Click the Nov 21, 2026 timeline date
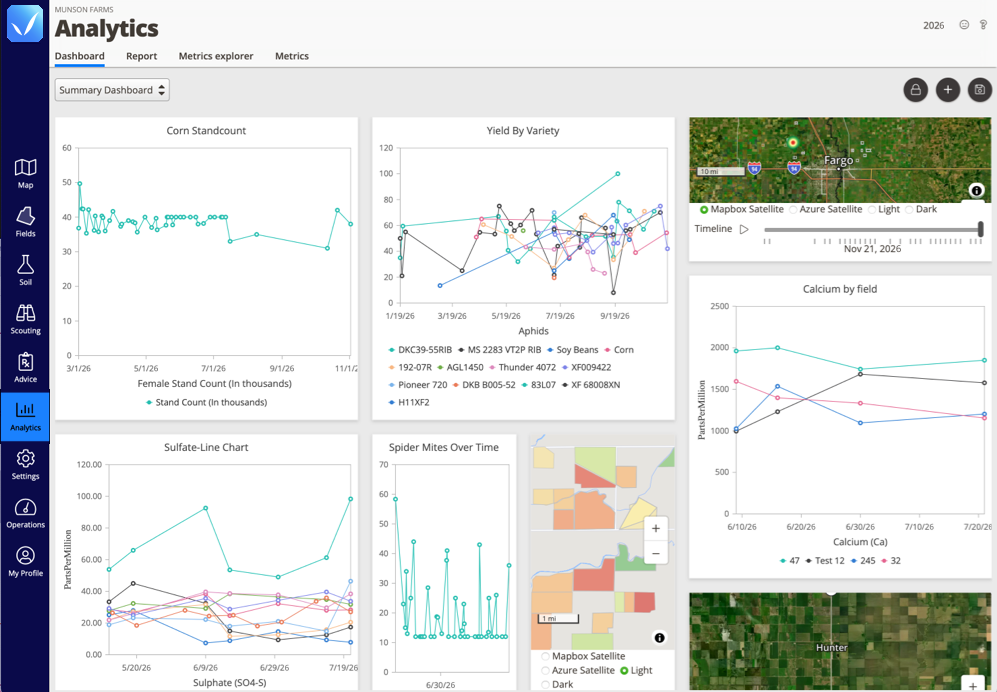997x692 pixels. click(x=872, y=249)
